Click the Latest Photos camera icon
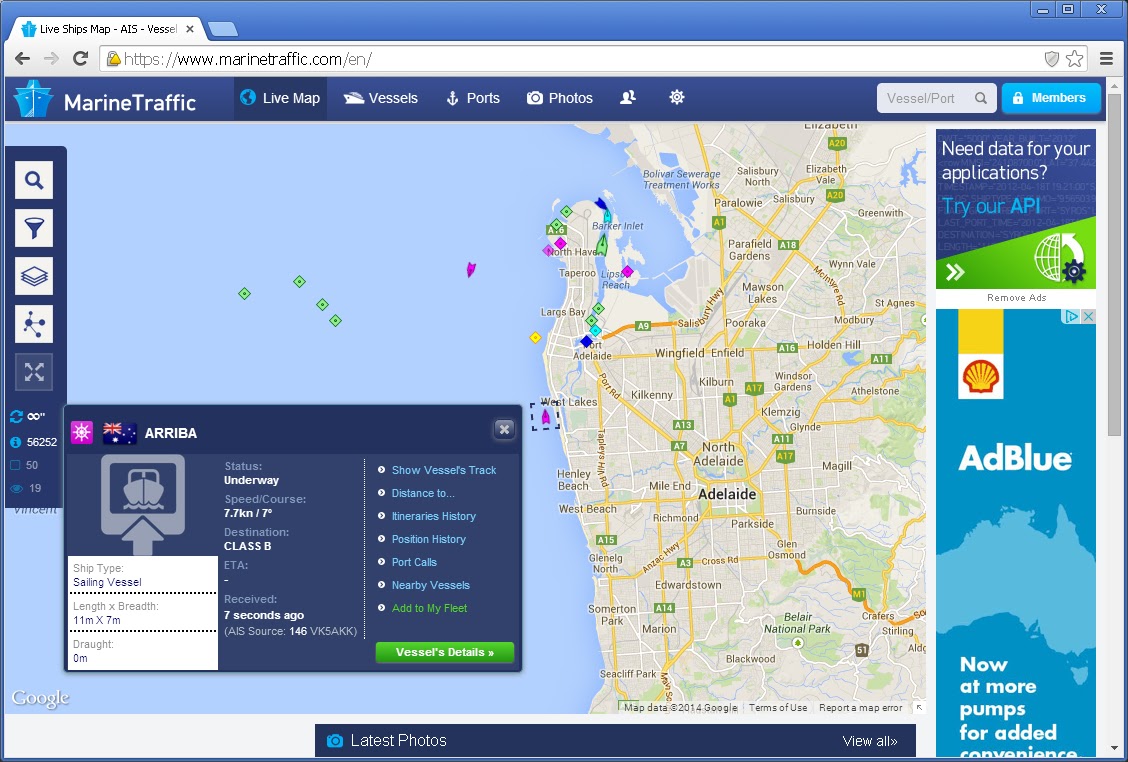 [335, 740]
